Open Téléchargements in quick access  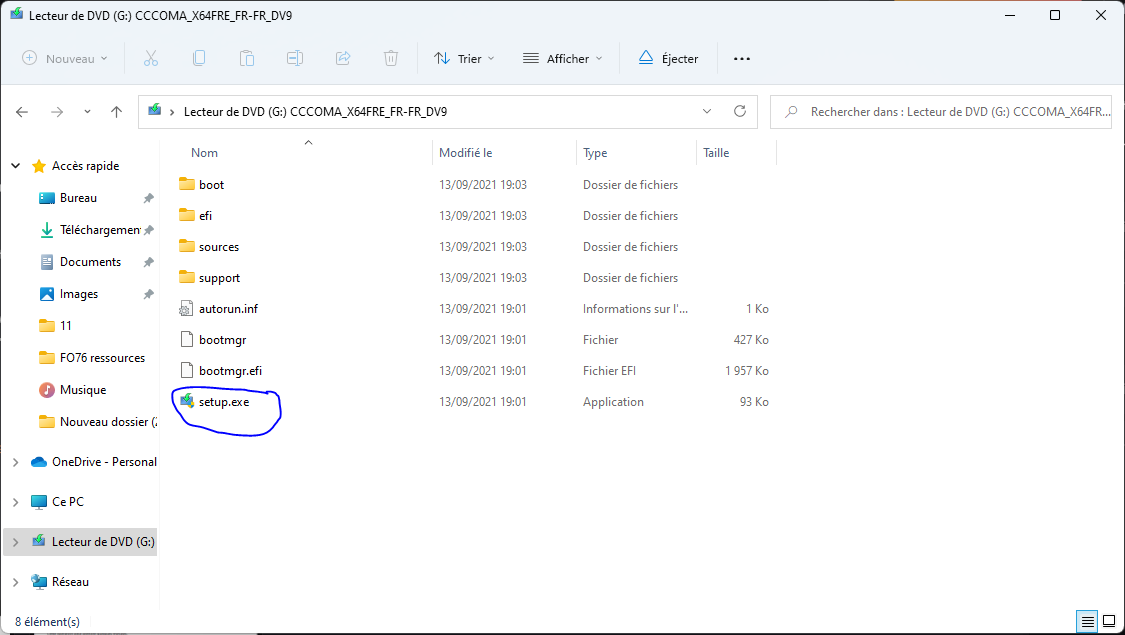click(x=100, y=230)
